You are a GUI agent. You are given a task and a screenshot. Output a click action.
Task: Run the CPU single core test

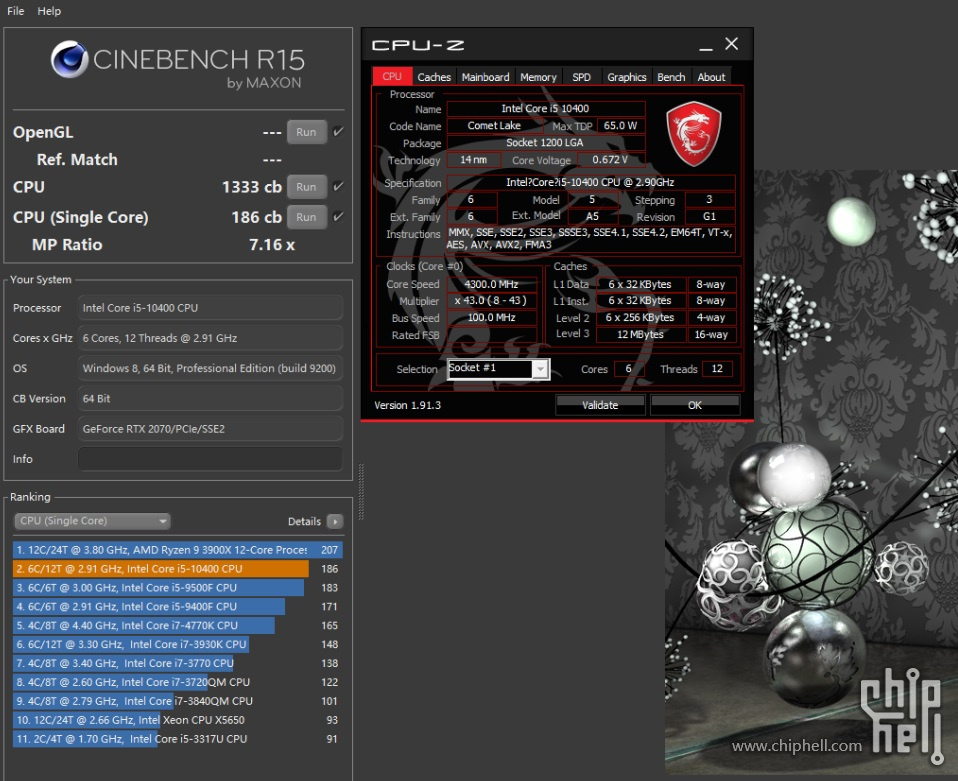(x=306, y=217)
